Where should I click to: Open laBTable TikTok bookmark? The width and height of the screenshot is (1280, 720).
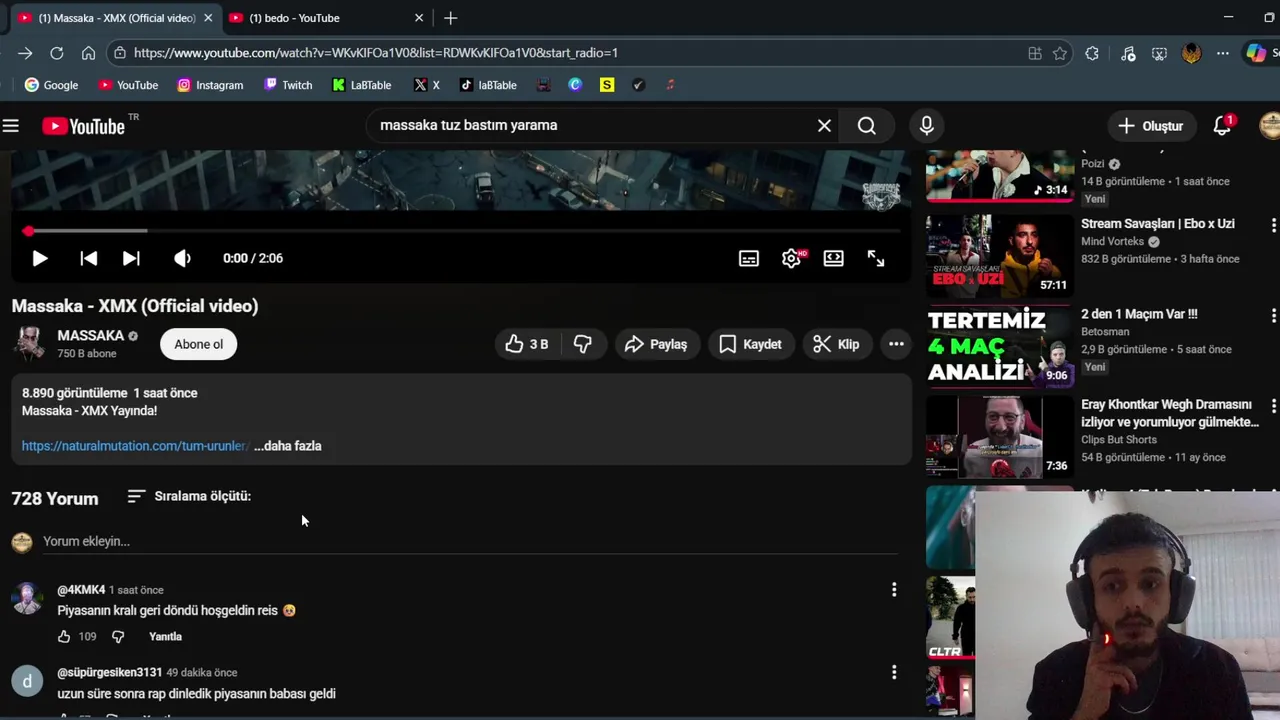[488, 85]
